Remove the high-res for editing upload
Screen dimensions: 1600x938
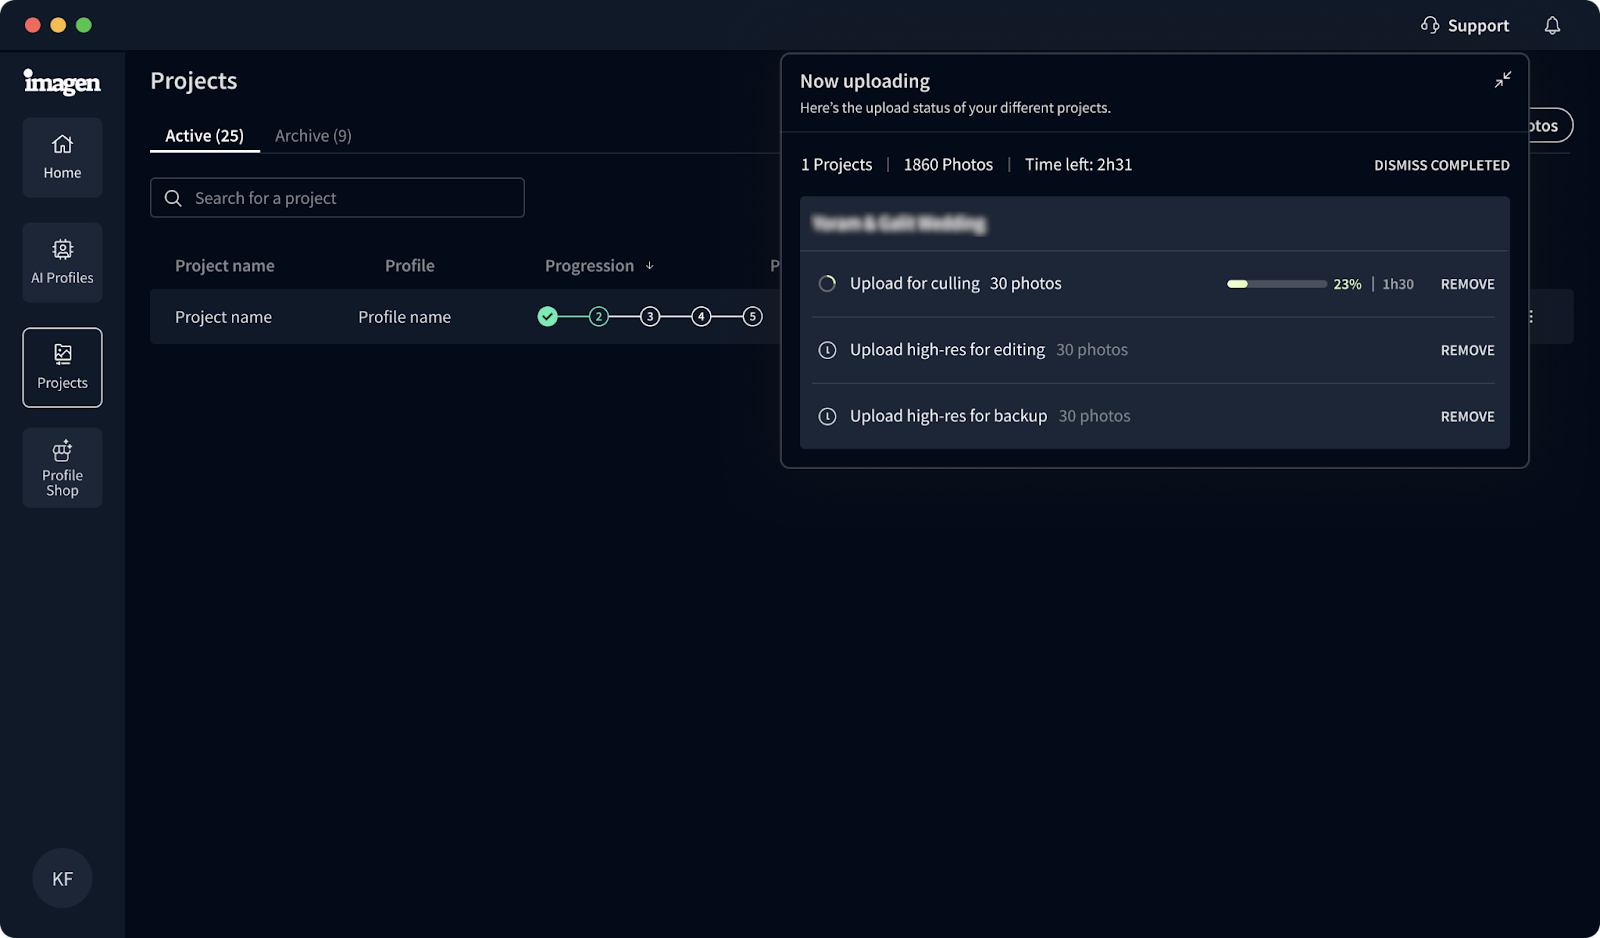tap(1467, 350)
